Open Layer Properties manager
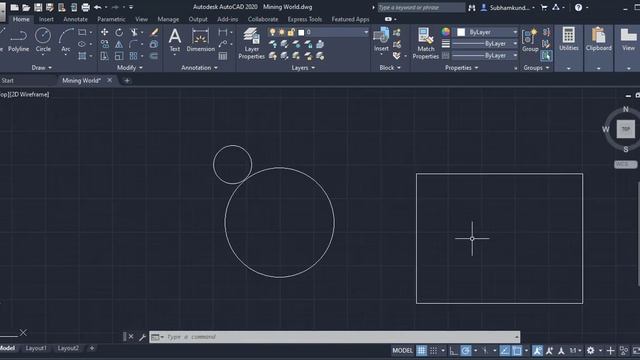 pyautogui.click(x=251, y=43)
